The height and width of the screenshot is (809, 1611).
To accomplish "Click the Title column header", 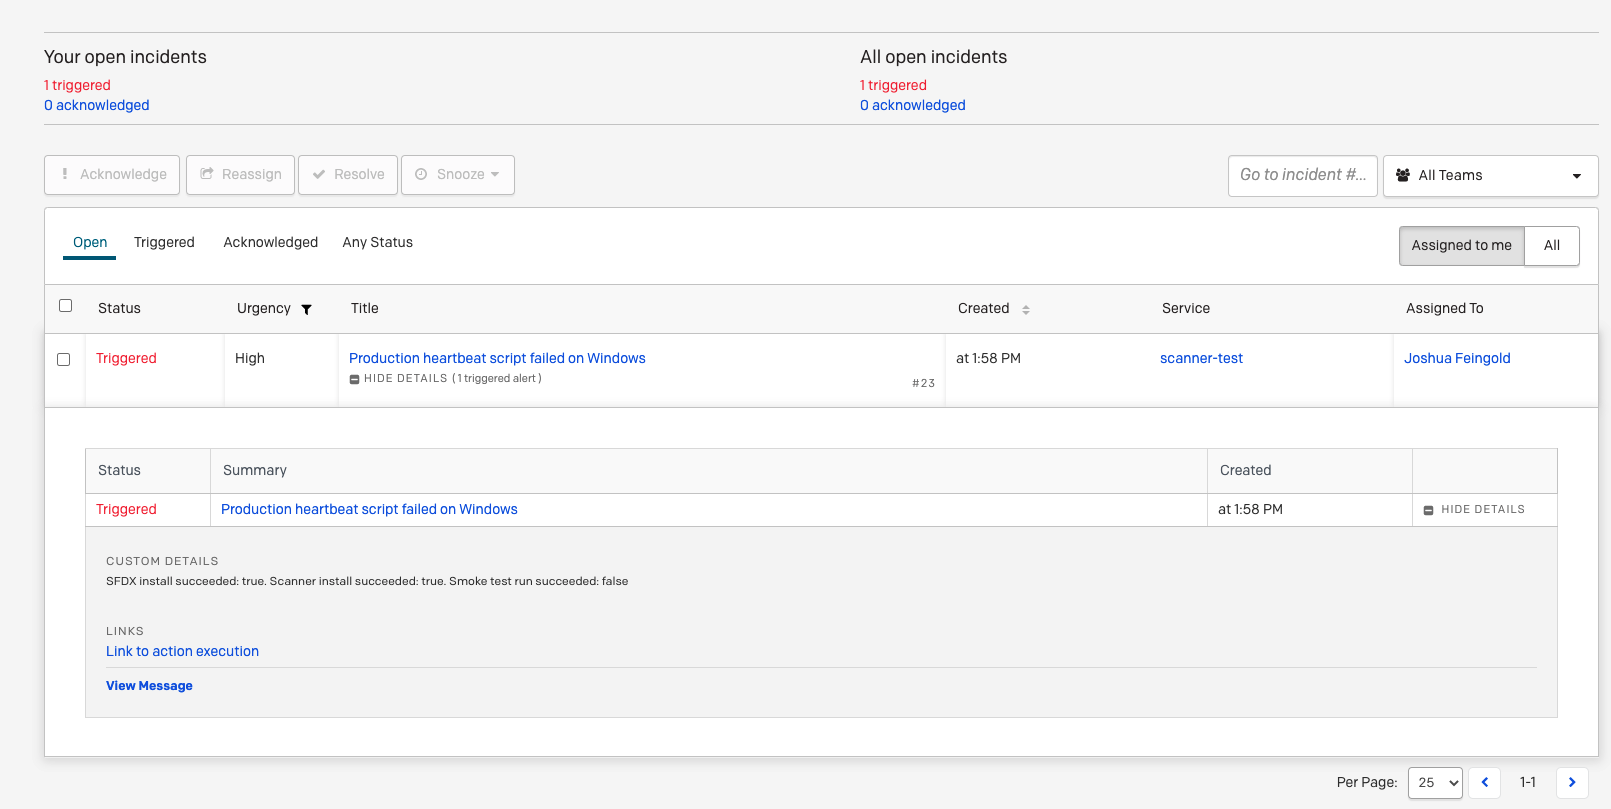I will (x=365, y=309).
